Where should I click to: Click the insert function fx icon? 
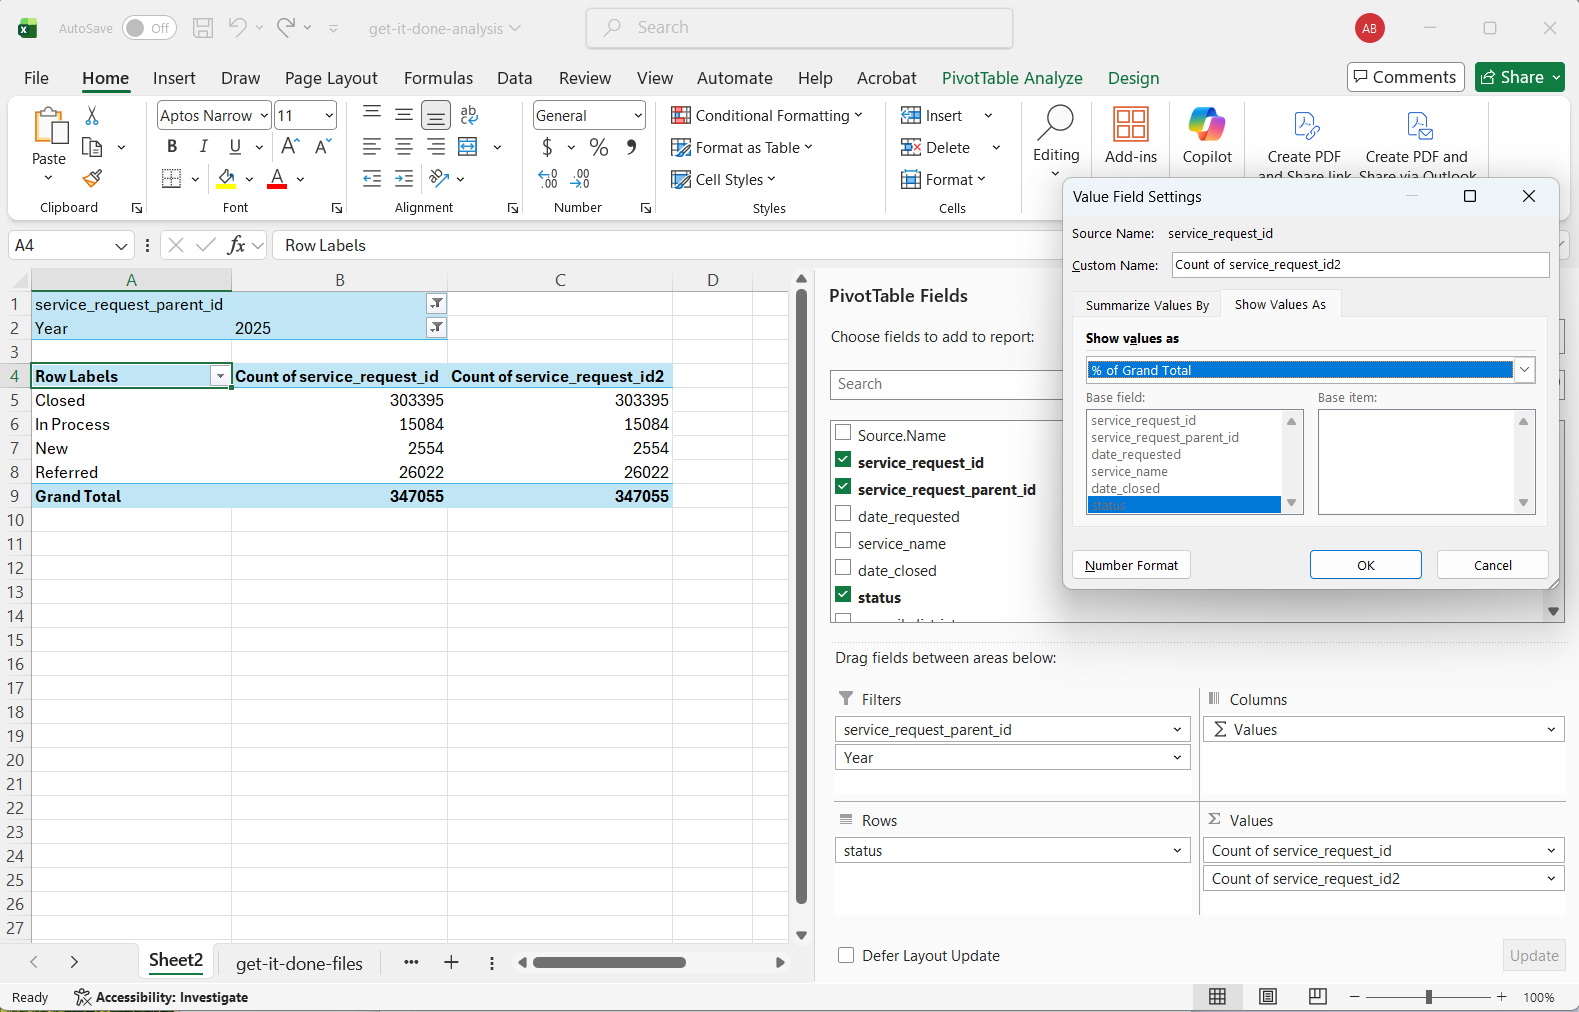coord(237,245)
